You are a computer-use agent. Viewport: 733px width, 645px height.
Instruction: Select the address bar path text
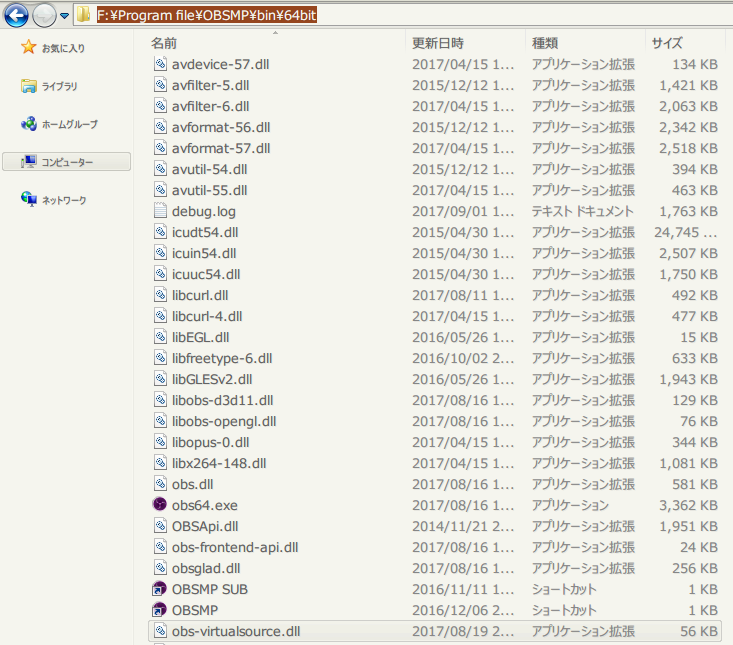pyautogui.click(x=207, y=15)
